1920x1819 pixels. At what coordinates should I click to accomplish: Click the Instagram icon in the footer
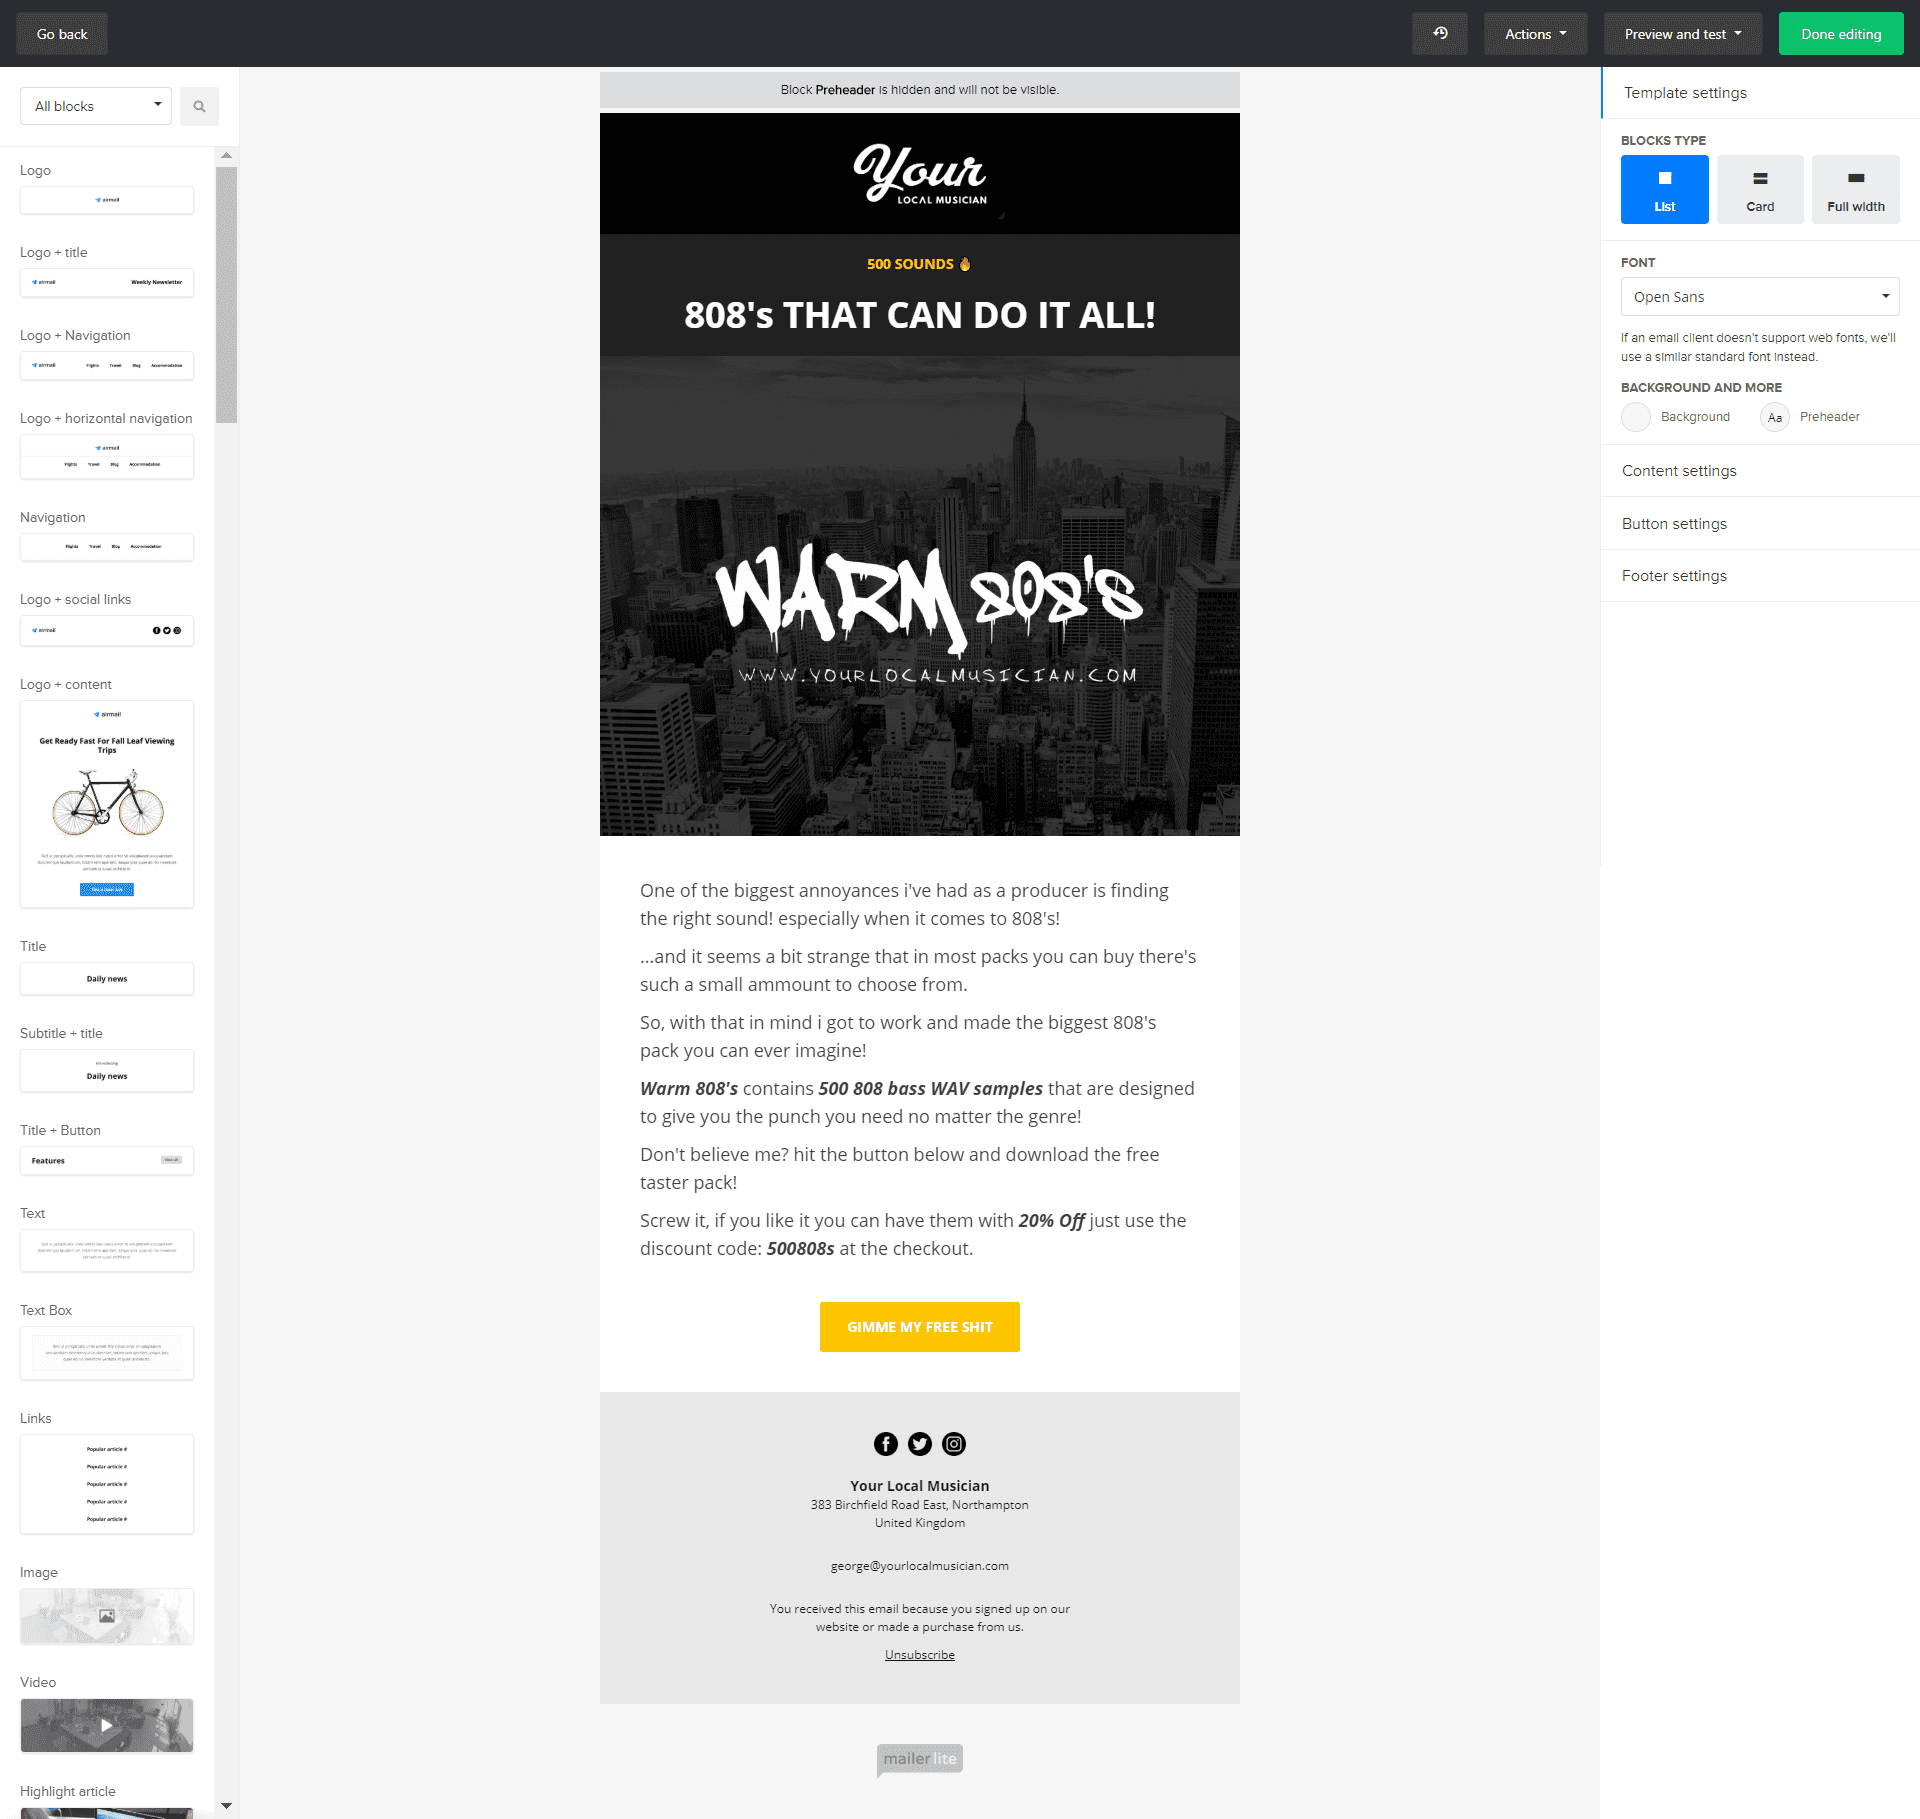[x=953, y=1444]
